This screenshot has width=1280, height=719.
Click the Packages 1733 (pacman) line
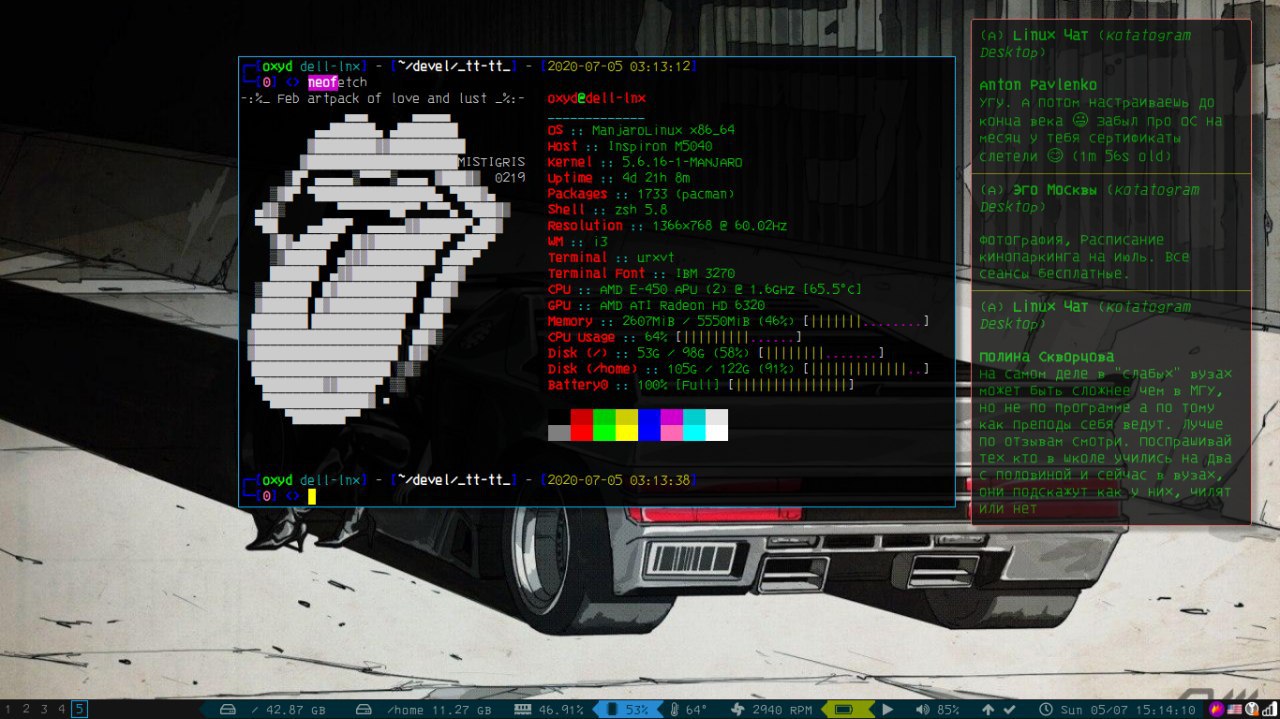(641, 194)
